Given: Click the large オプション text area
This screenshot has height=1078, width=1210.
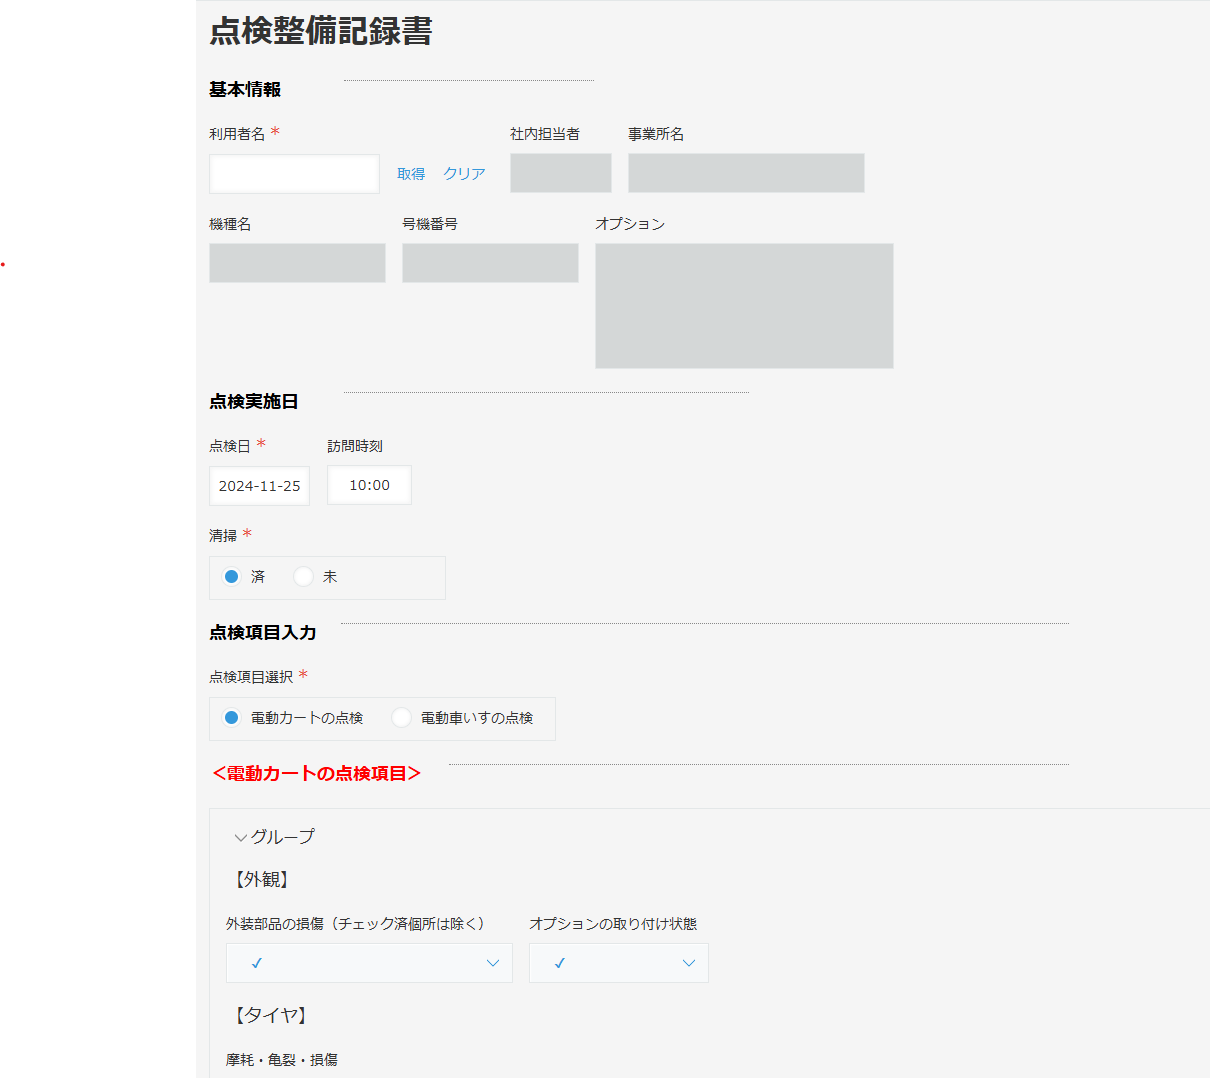Looking at the screenshot, I should 744,306.
